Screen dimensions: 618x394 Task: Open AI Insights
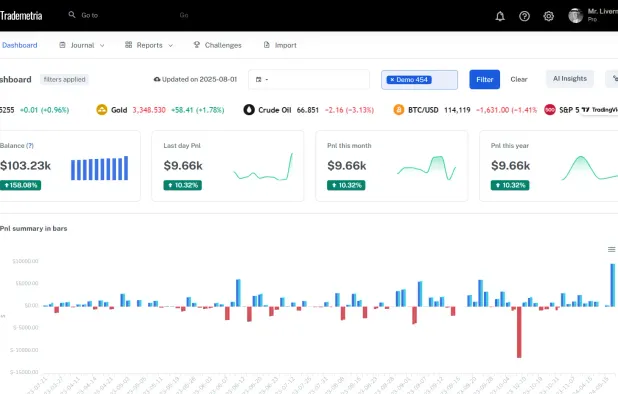[x=570, y=79]
